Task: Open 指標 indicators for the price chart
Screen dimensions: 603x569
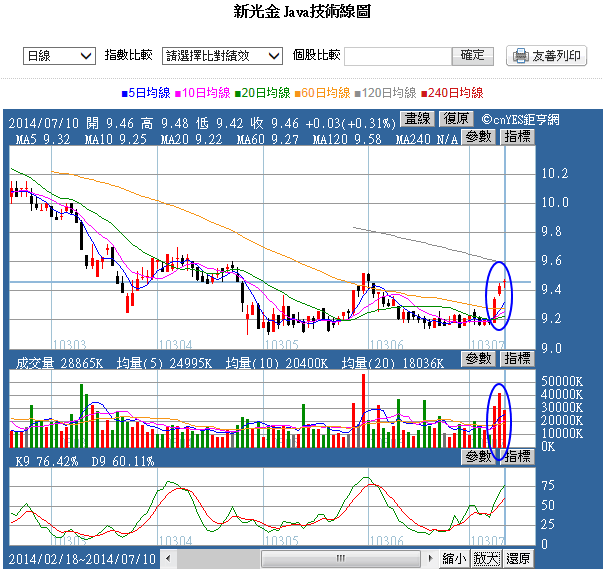Action: pyautogui.click(x=518, y=137)
